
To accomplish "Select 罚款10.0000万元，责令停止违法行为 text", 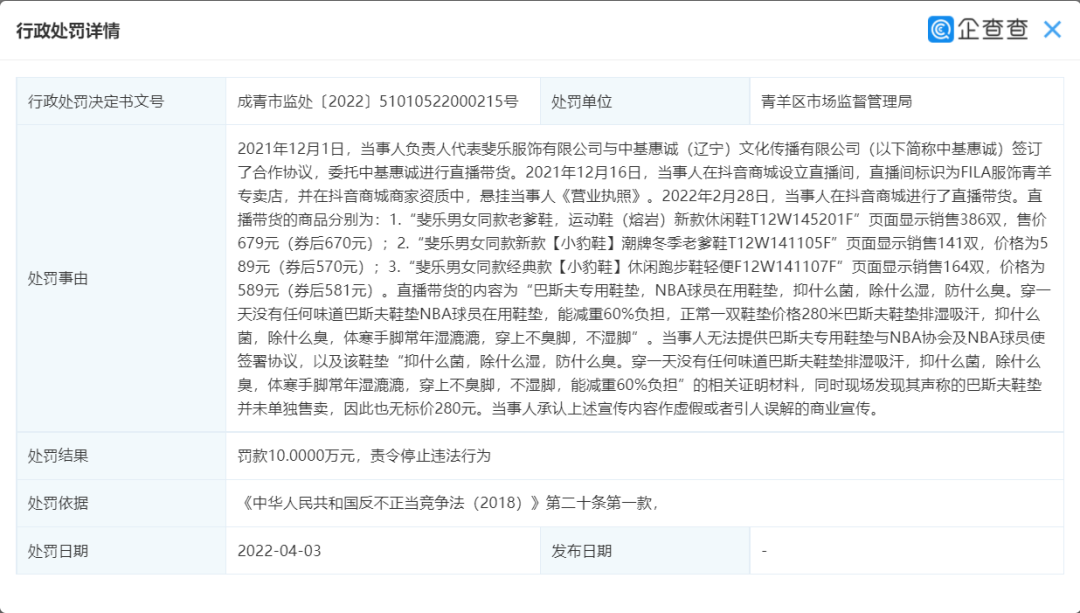I will tap(364, 456).
